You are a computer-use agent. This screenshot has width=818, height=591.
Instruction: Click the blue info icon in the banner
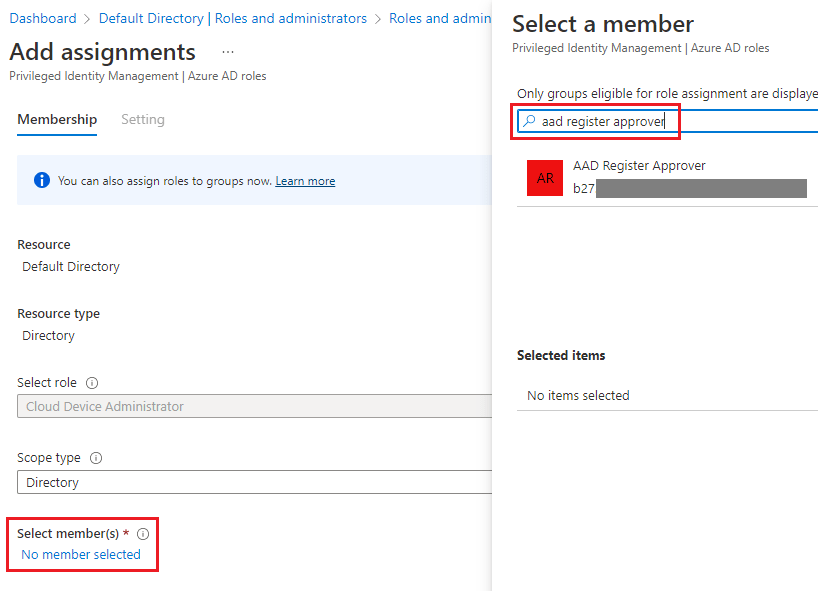click(42, 181)
